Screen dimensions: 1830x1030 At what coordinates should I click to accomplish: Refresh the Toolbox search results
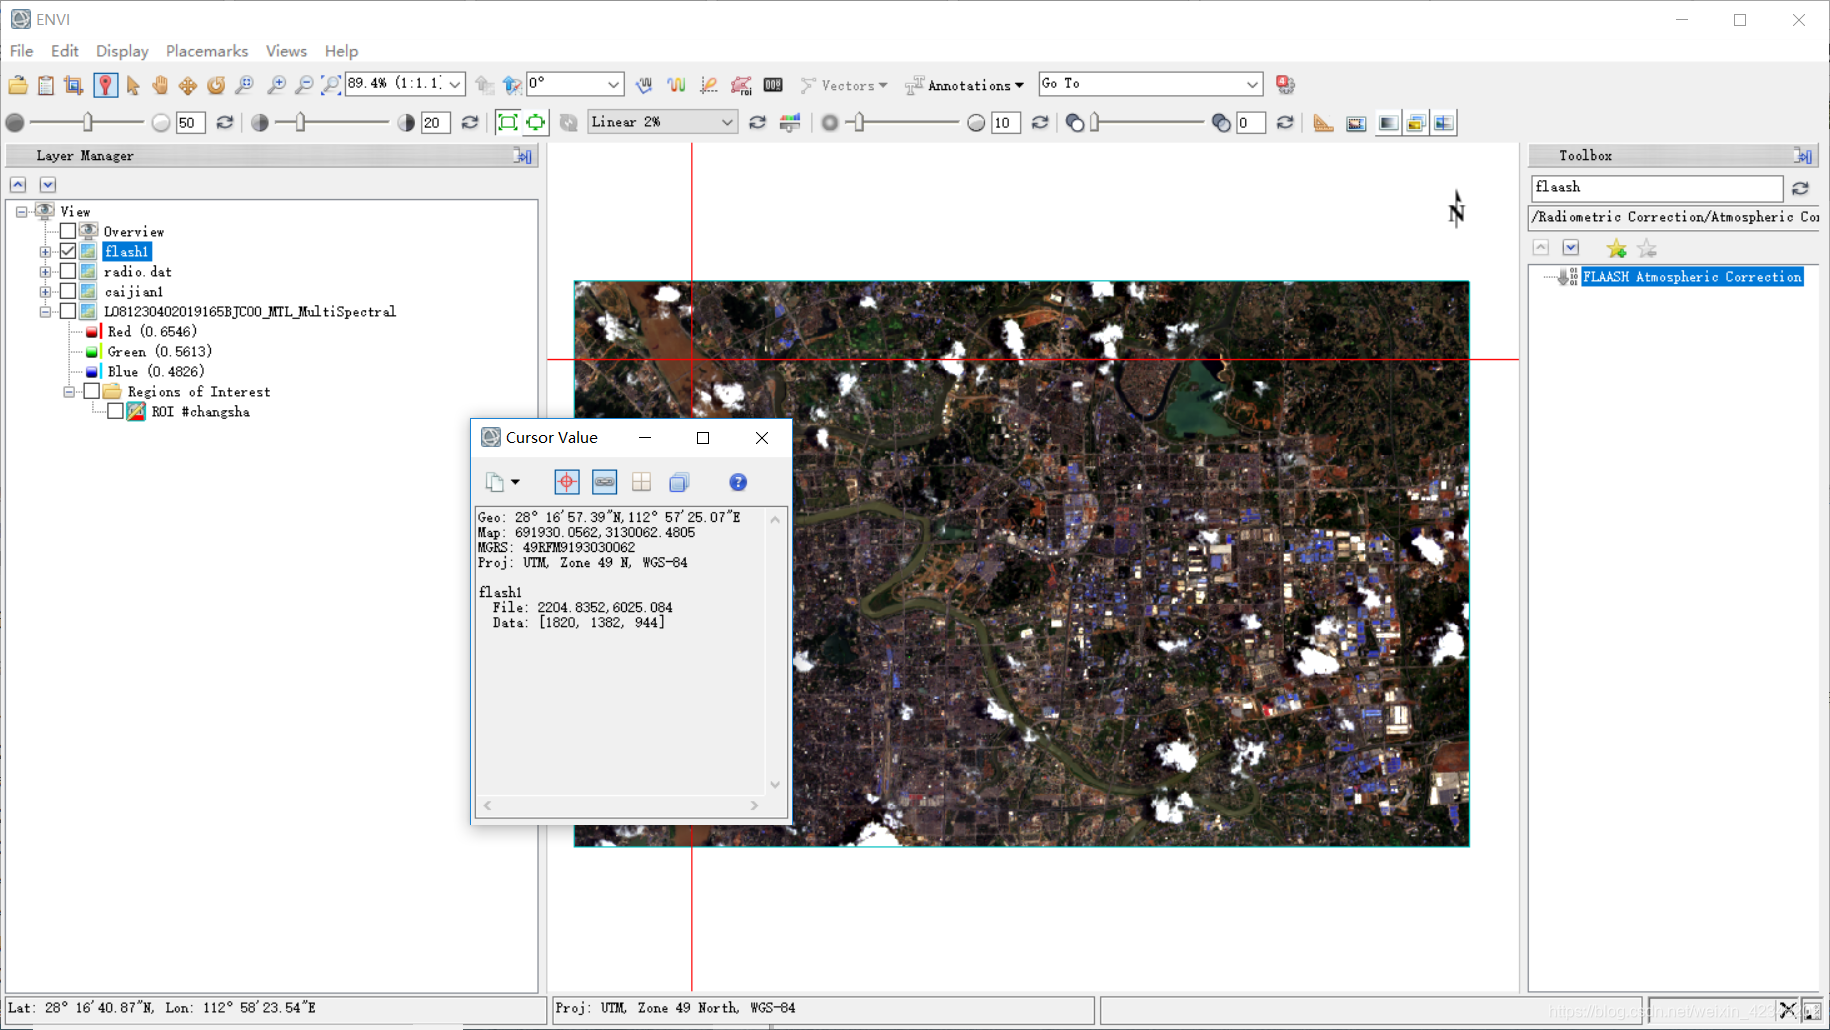click(x=1800, y=188)
